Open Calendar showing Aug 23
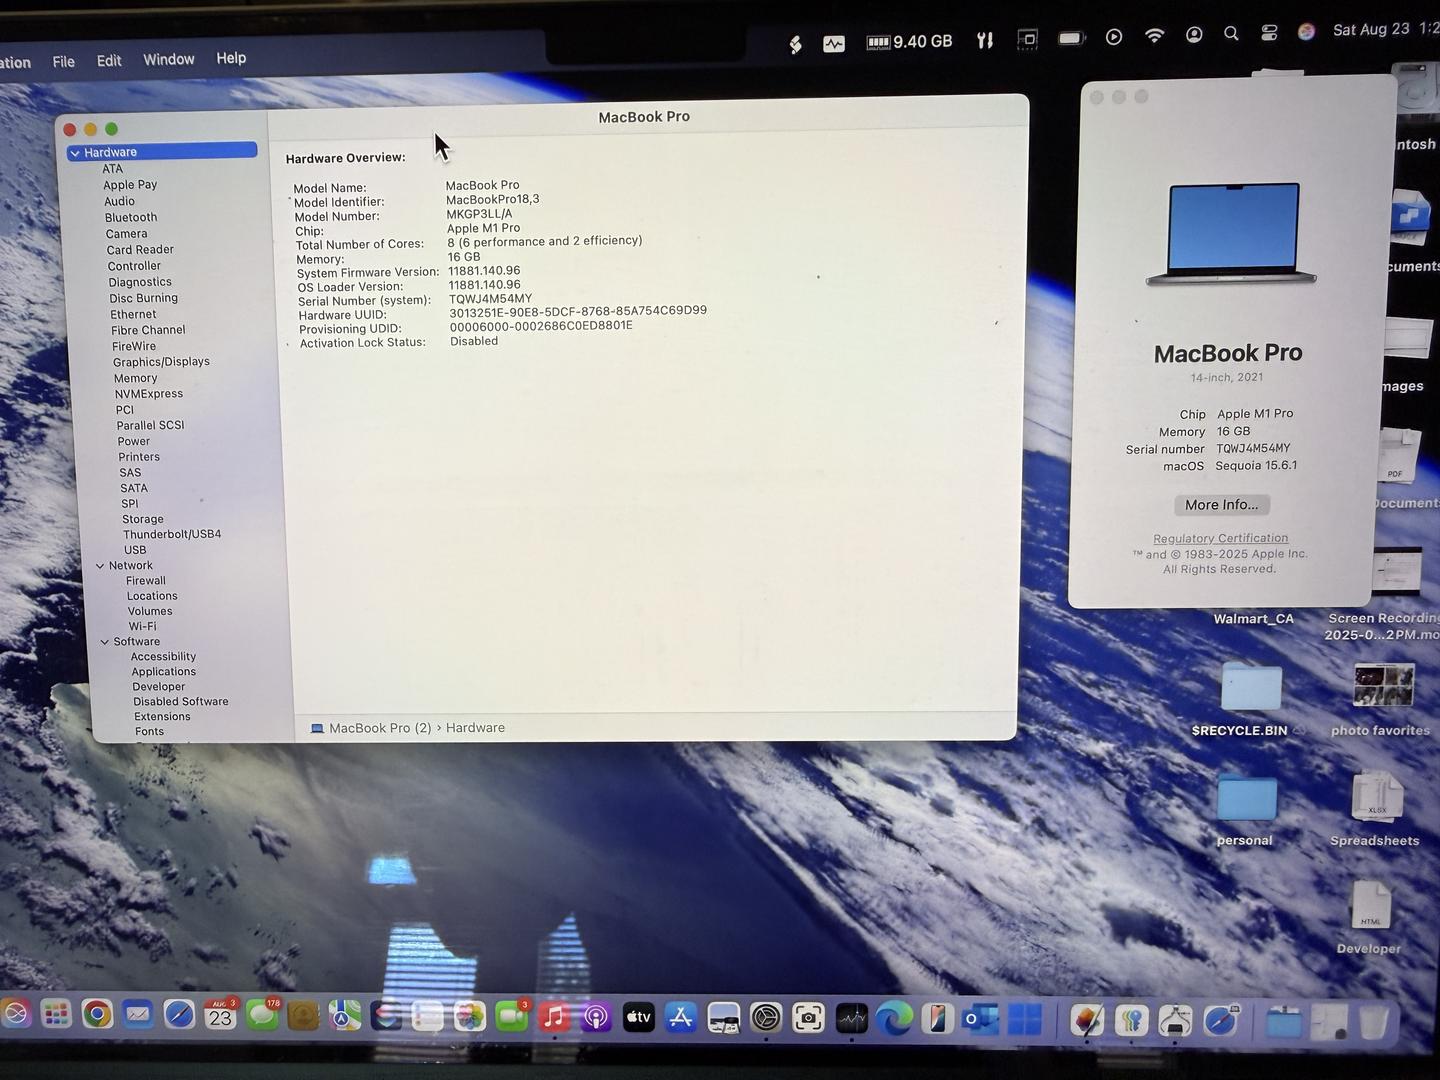The height and width of the screenshot is (1080, 1440). pyautogui.click(x=220, y=1016)
